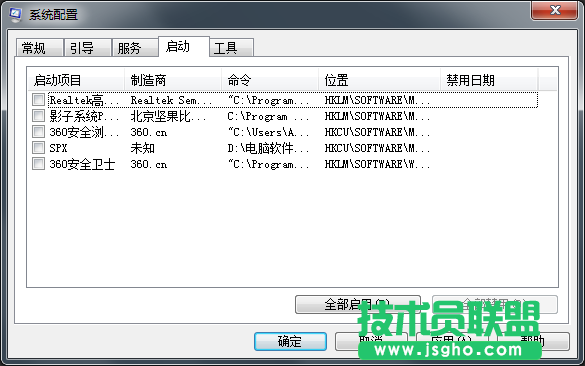The image size is (585, 366).
Task: Switch to the 常规 tab
Action: [39, 48]
